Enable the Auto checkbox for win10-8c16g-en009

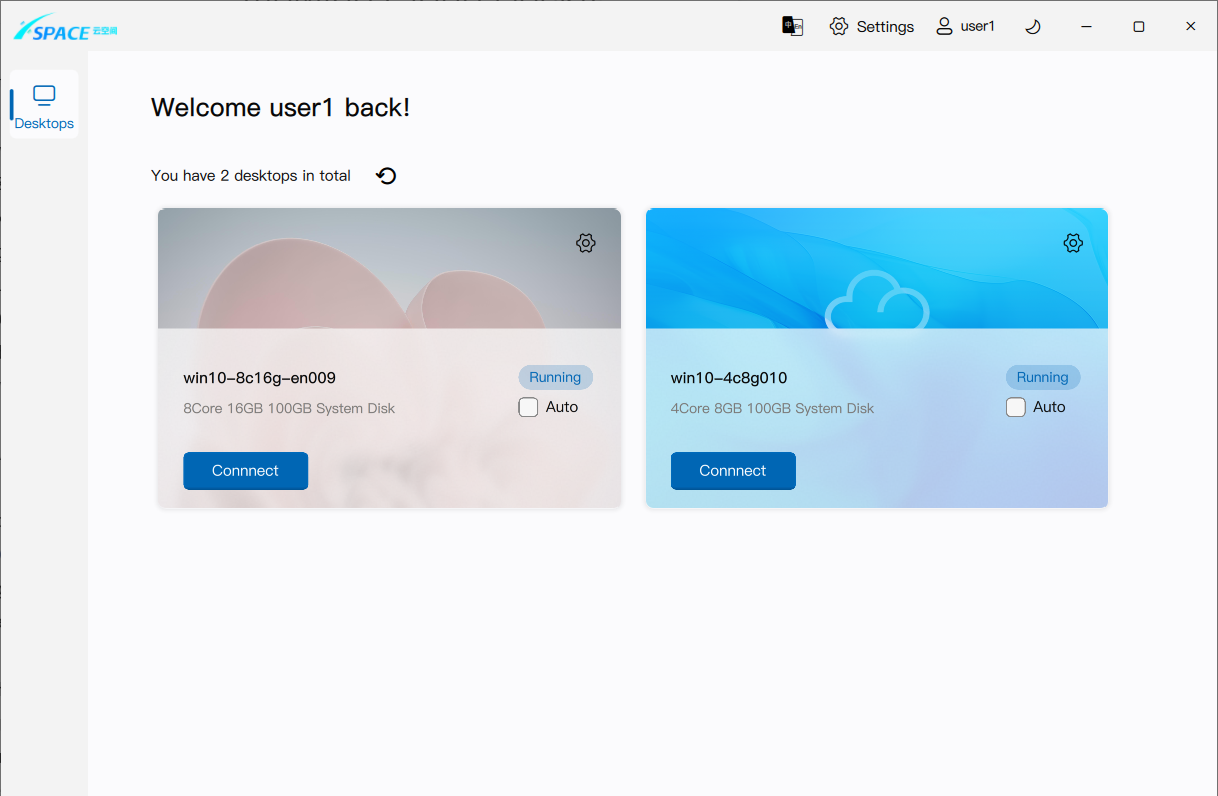coord(529,407)
